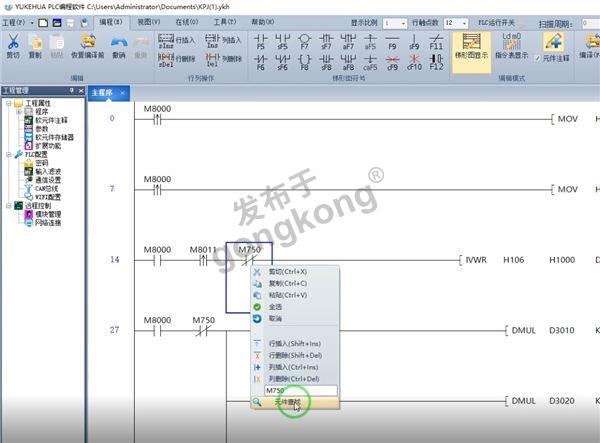Click the 元件查找 search button
Screen dimensions: 600x443
pyautogui.click(x=294, y=402)
